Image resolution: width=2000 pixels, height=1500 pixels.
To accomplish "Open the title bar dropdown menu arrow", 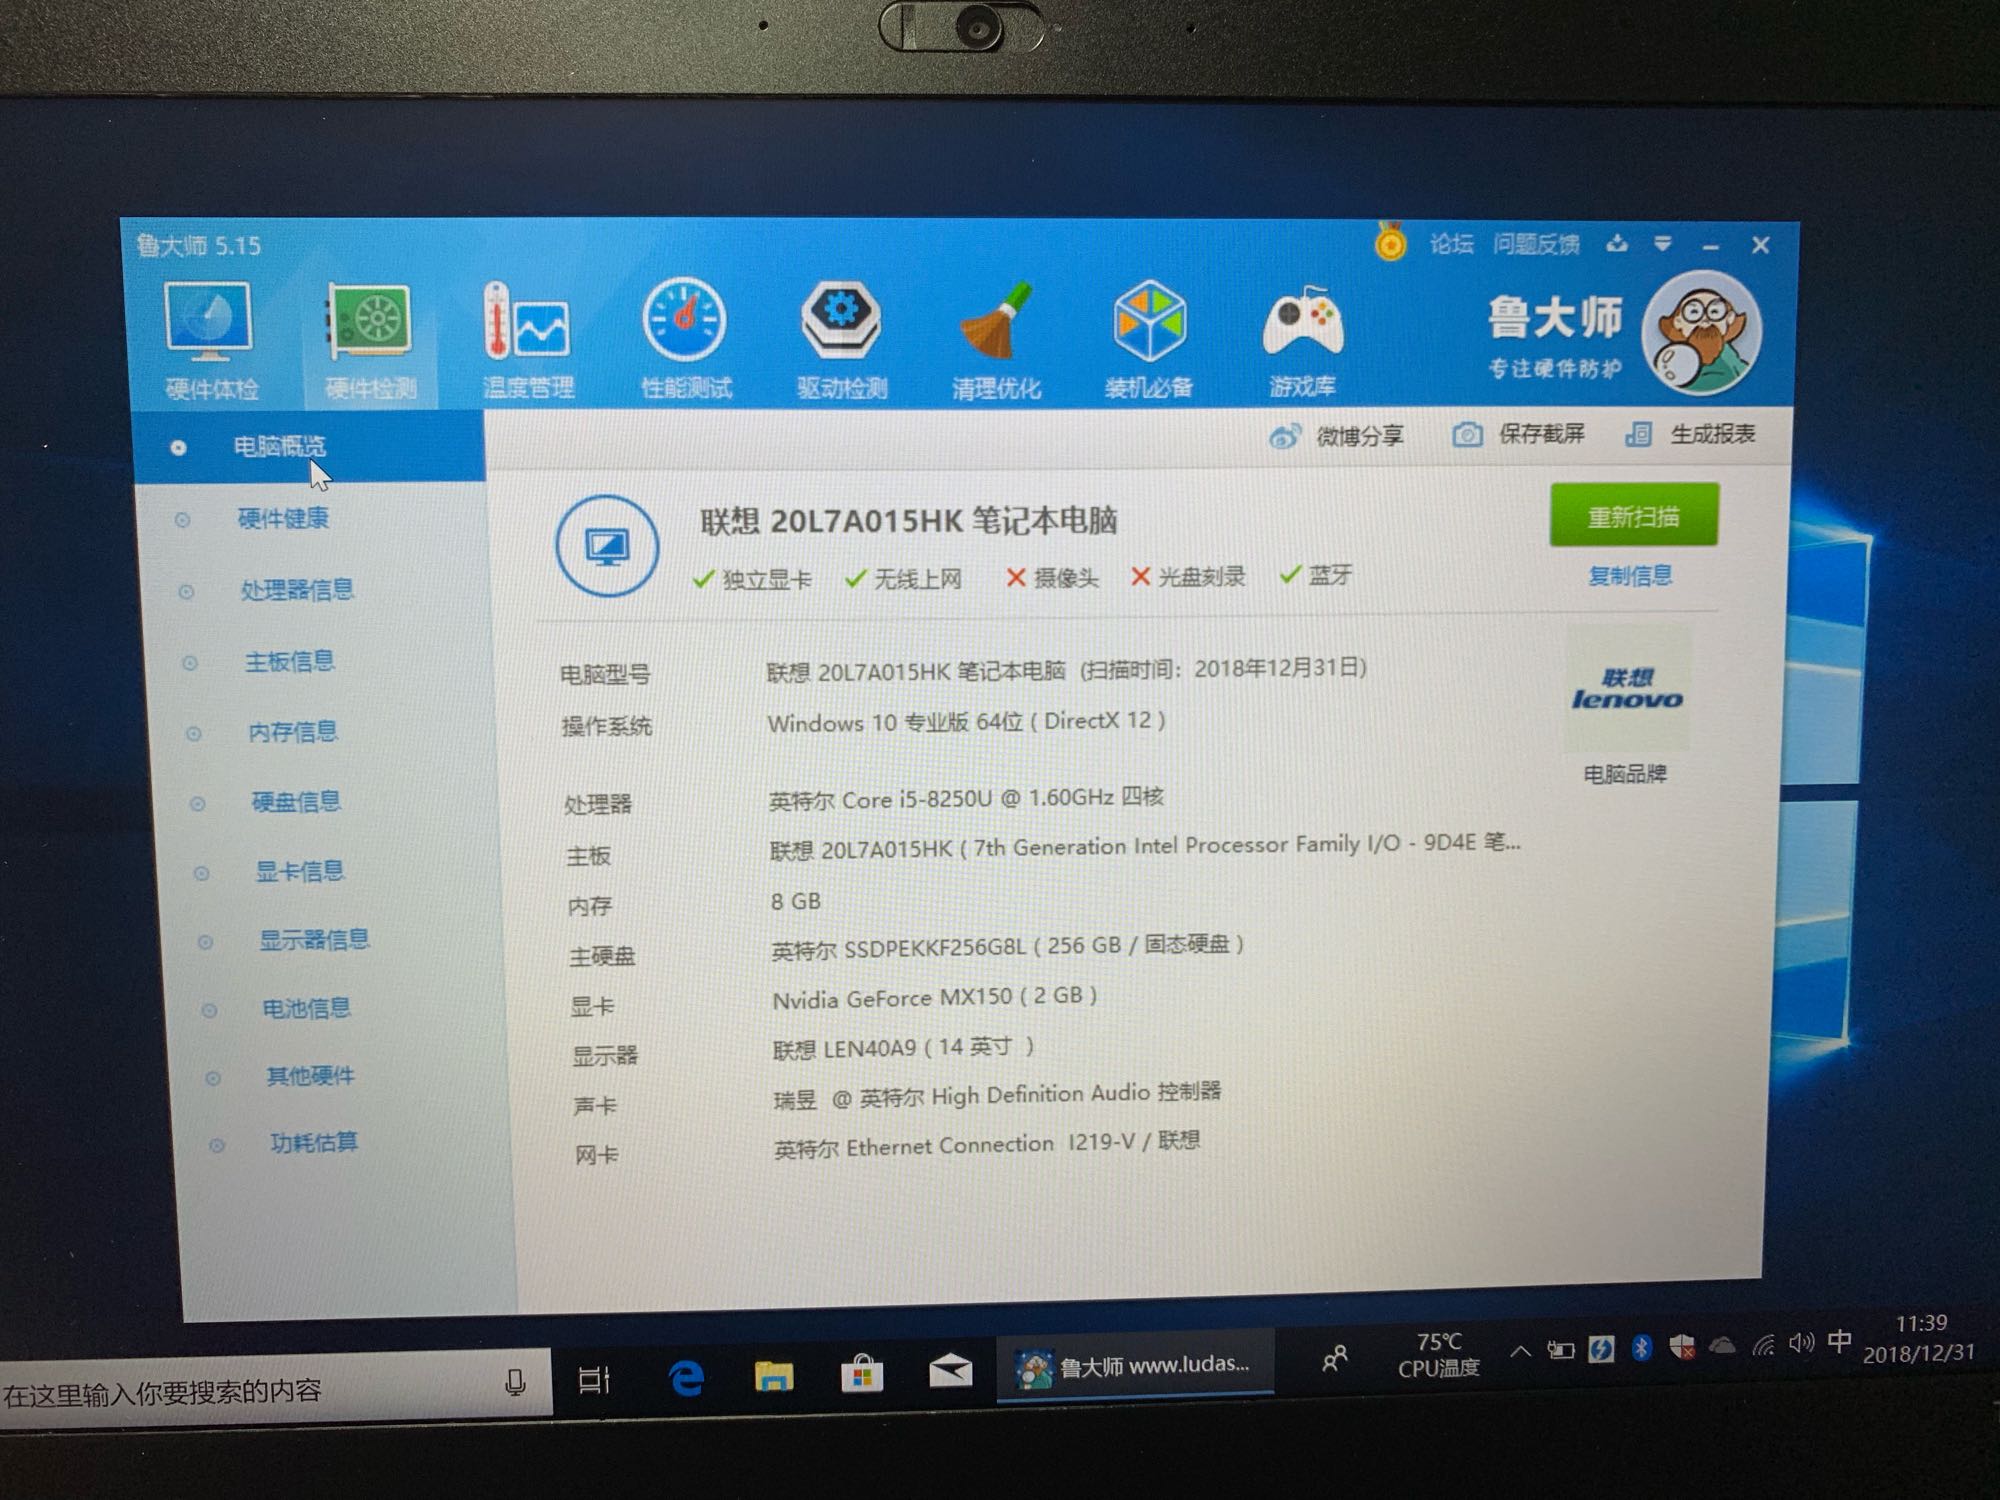I will coord(1662,244).
